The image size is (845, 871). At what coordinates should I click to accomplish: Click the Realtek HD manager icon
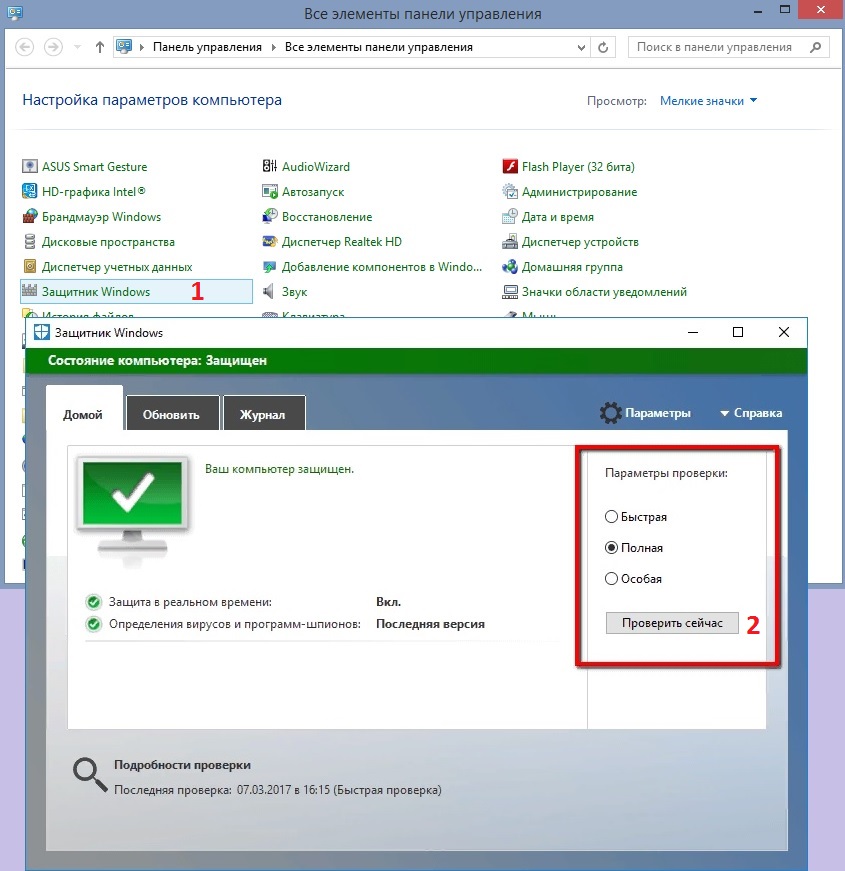269,241
